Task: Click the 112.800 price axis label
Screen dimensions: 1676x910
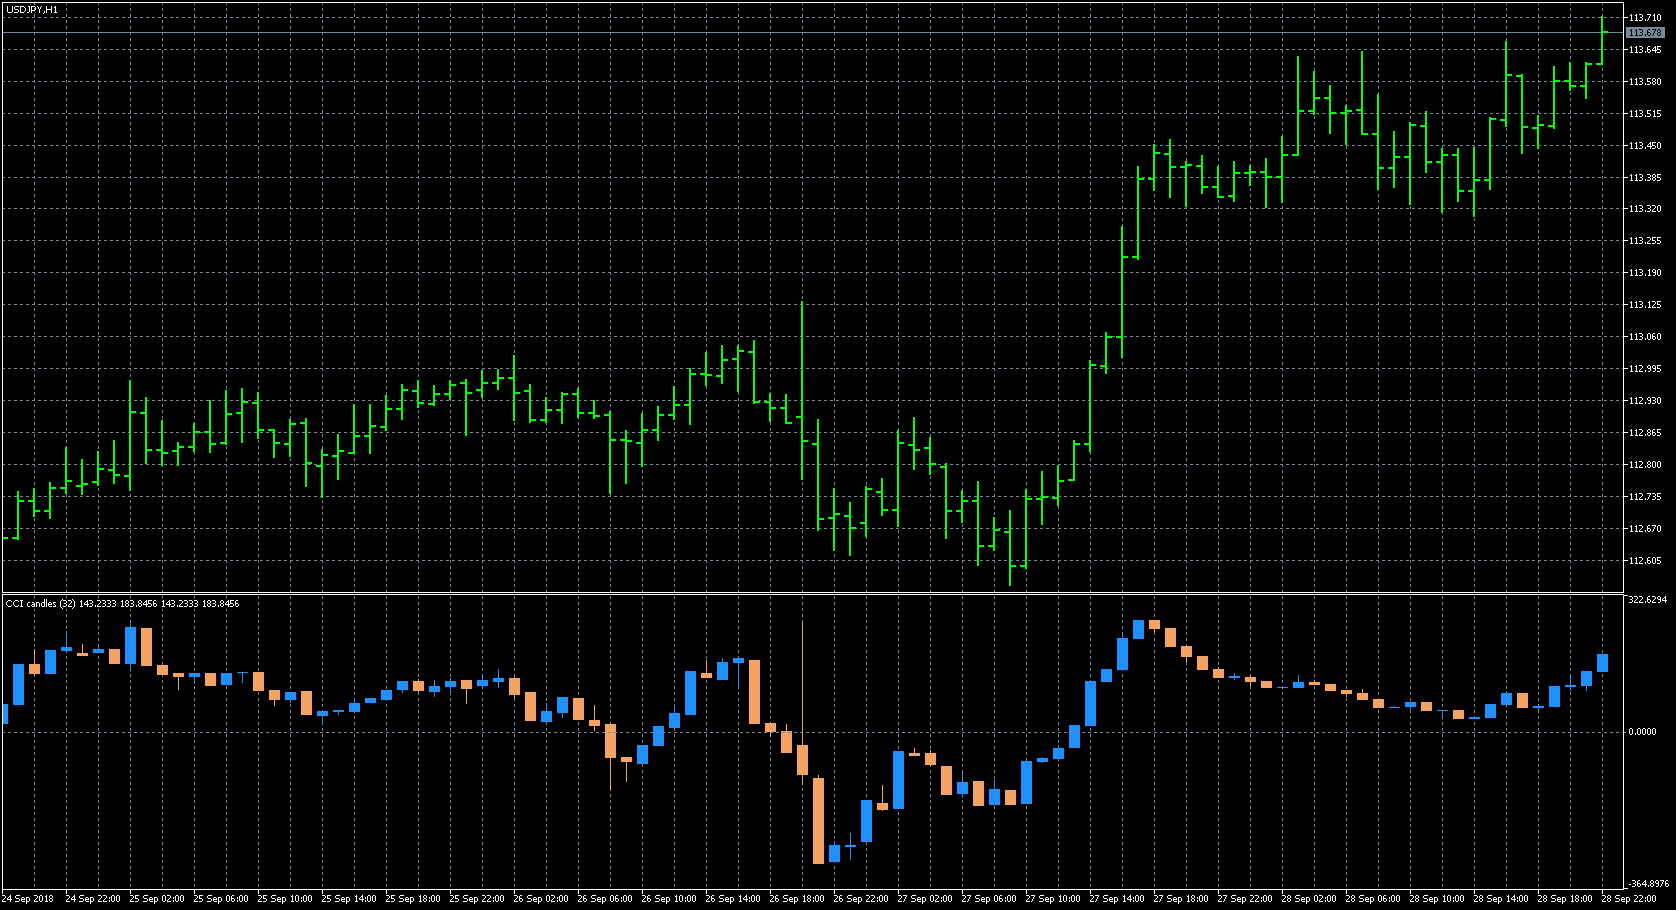Action: [x=1645, y=465]
